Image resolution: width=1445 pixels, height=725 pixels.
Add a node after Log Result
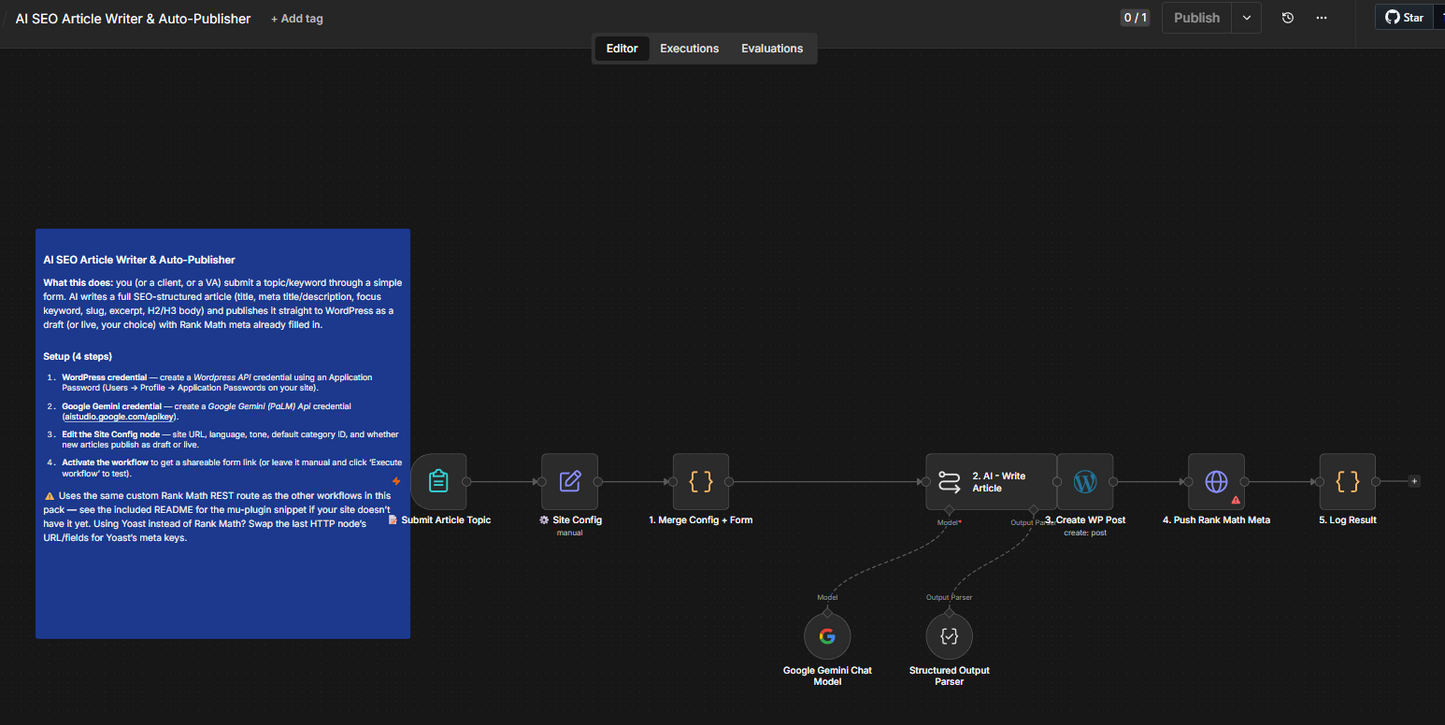click(x=1414, y=482)
